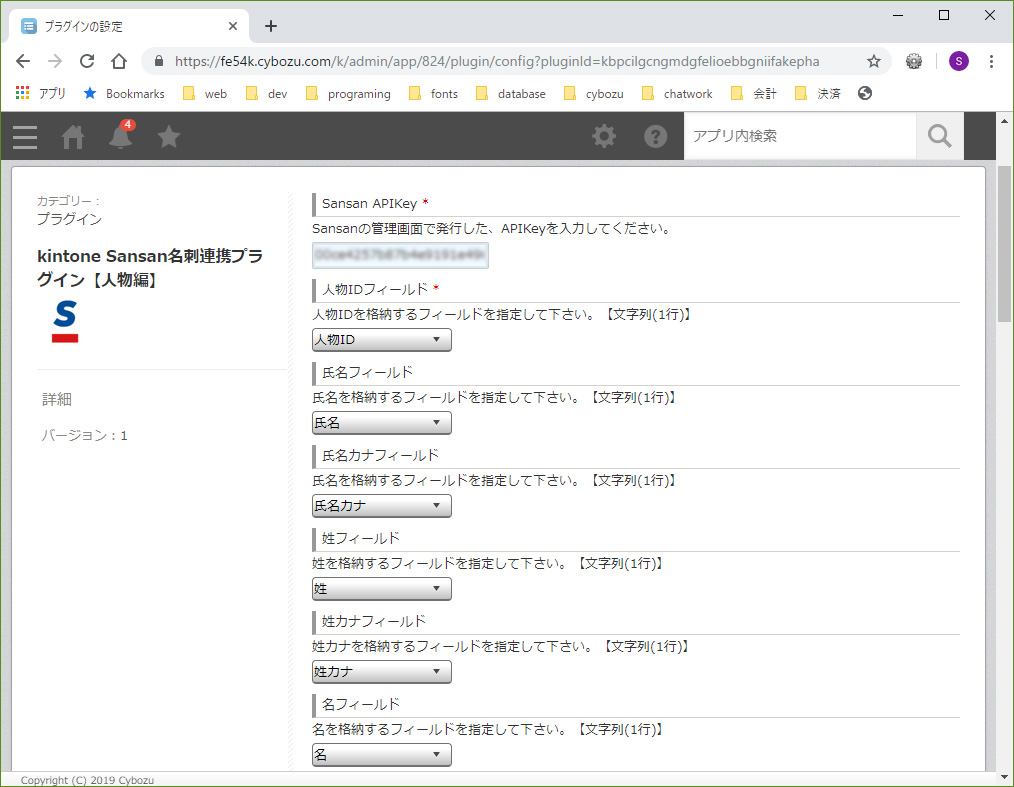Open the アプリ apps shortcut

tap(41, 94)
